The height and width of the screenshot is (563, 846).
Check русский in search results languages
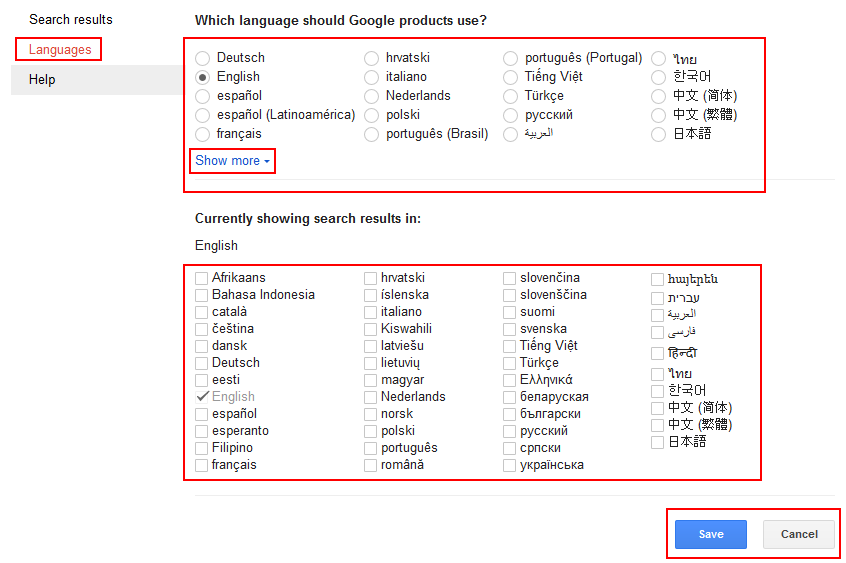tap(509, 432)
